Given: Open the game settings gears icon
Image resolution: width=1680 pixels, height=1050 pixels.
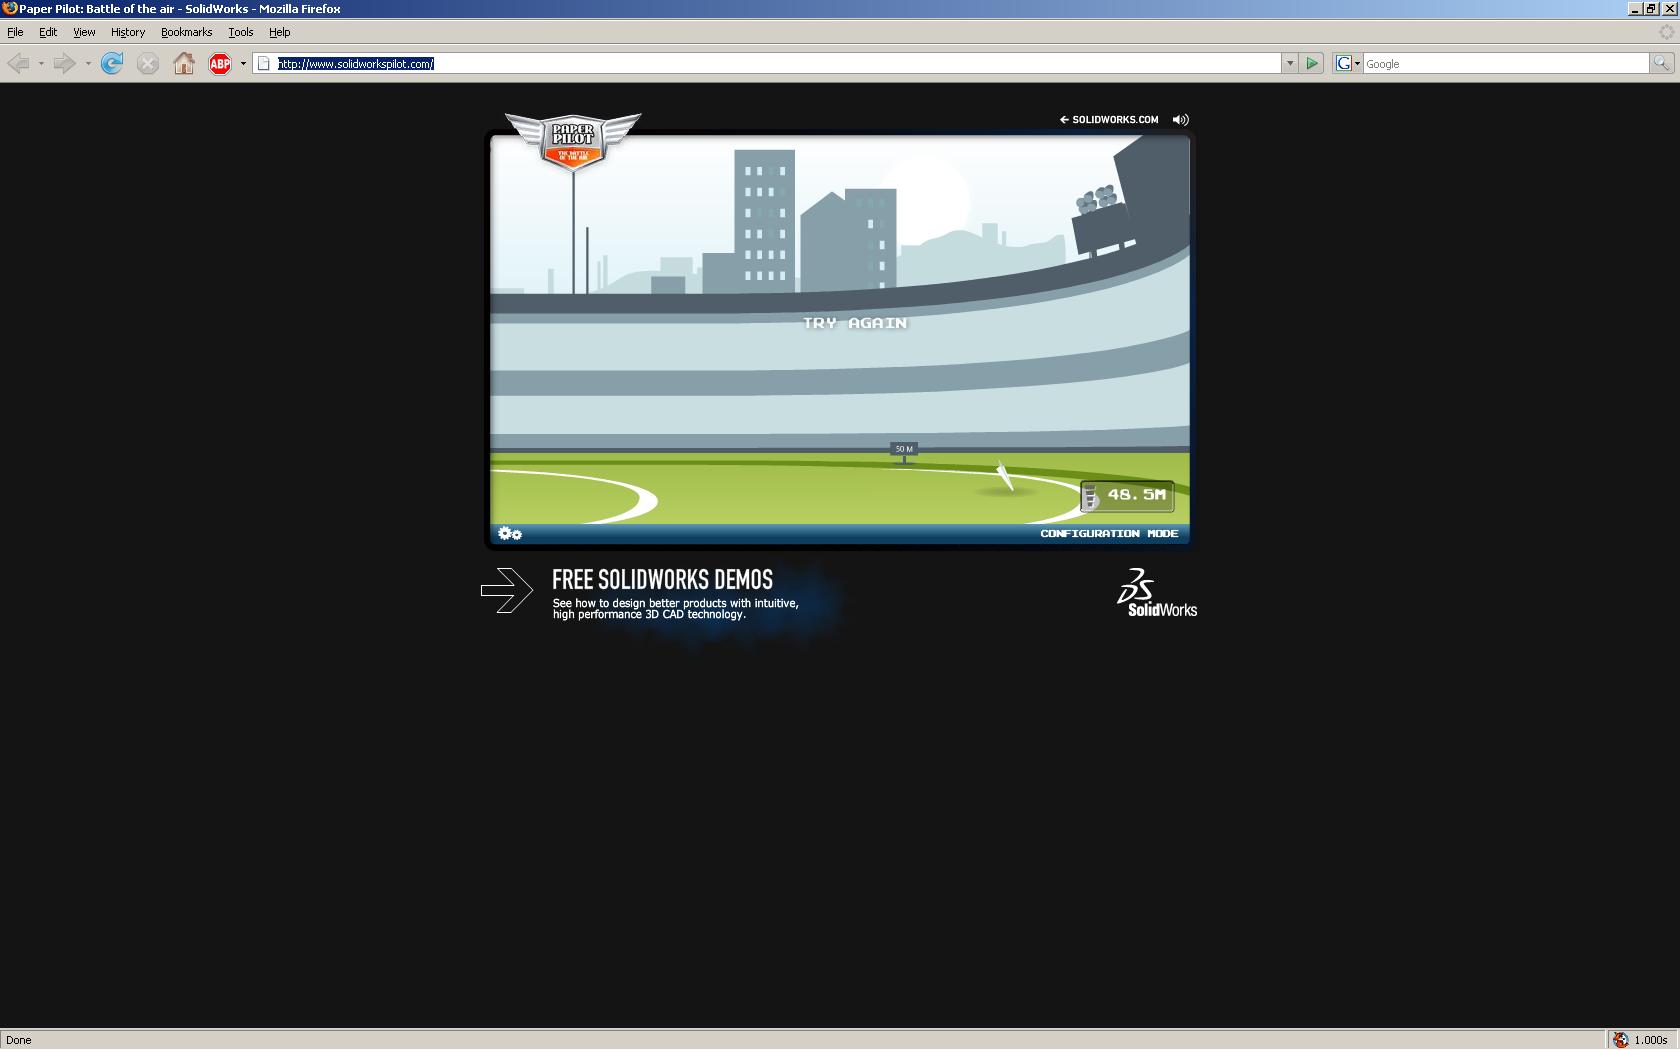Looking at the screenshot, I should [510, 534].
